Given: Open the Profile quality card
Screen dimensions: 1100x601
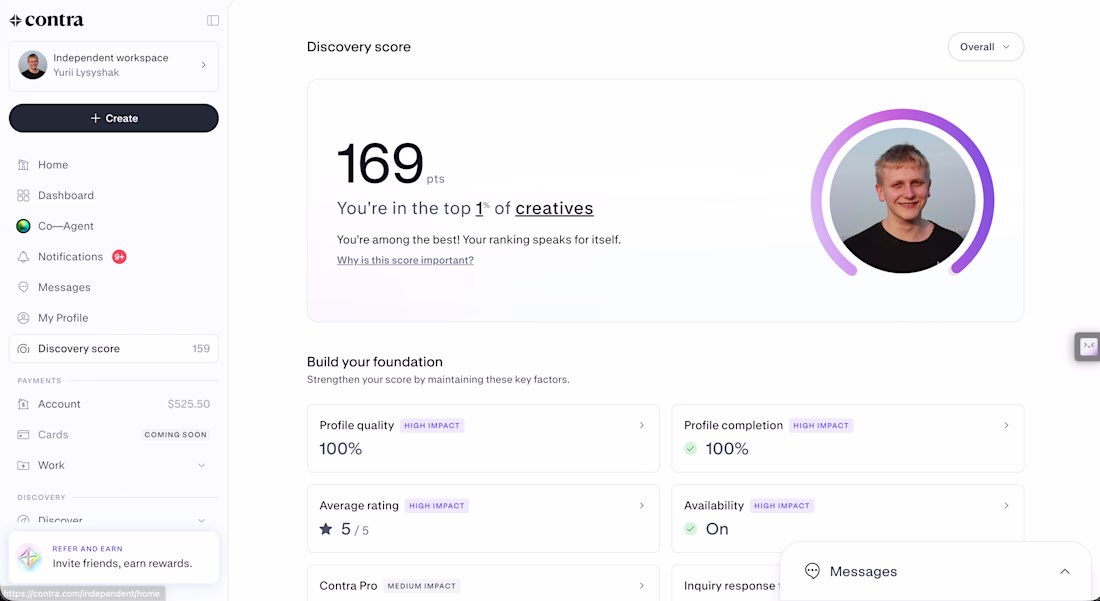Looking at the screenshot, I should click(x=483, y=438).
